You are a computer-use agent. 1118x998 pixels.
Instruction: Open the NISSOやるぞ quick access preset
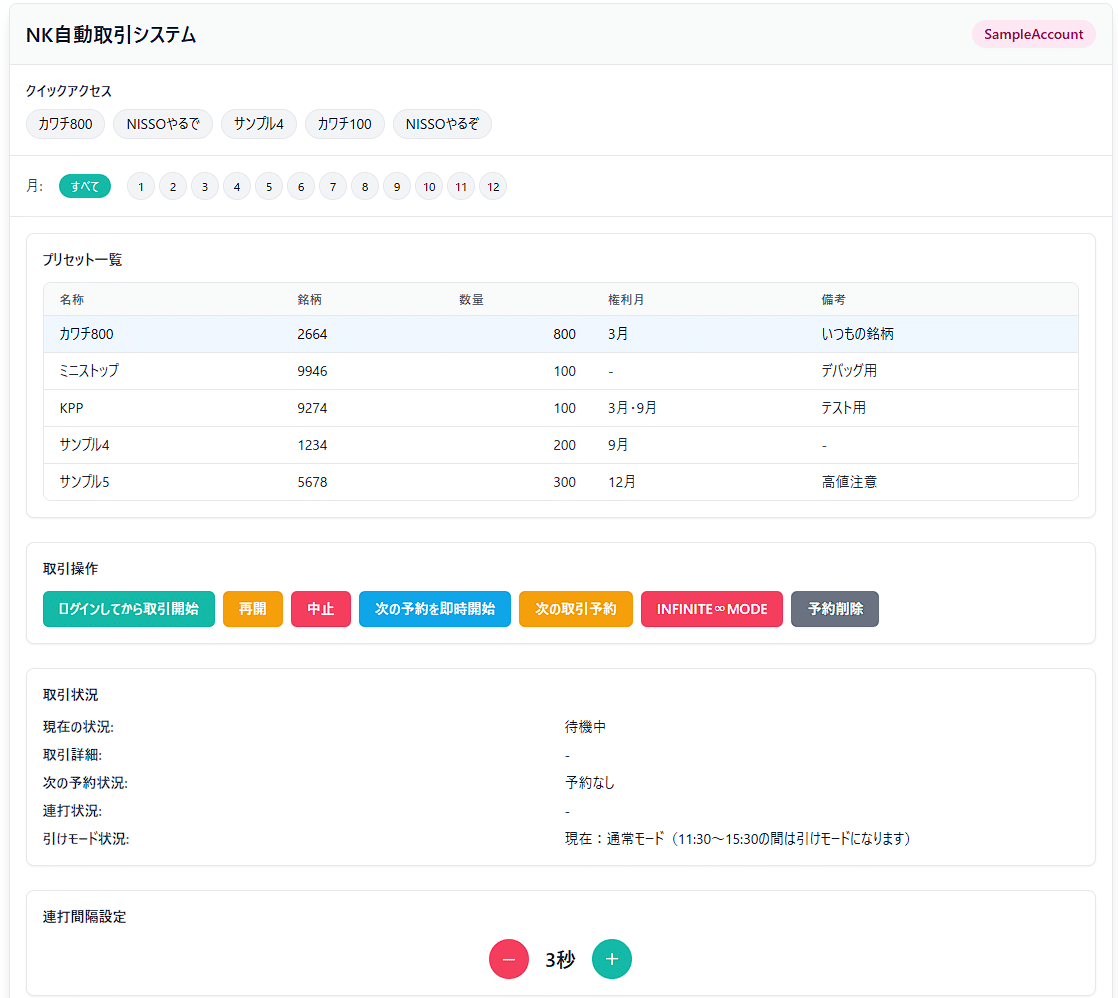[x=442, y=124]
